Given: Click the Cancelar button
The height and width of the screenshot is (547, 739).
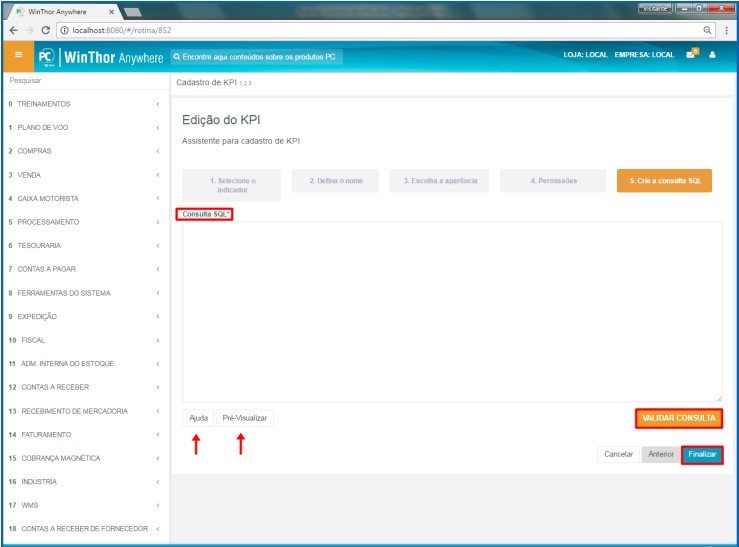Looking at the screenshot, I should tap(618, 454).
